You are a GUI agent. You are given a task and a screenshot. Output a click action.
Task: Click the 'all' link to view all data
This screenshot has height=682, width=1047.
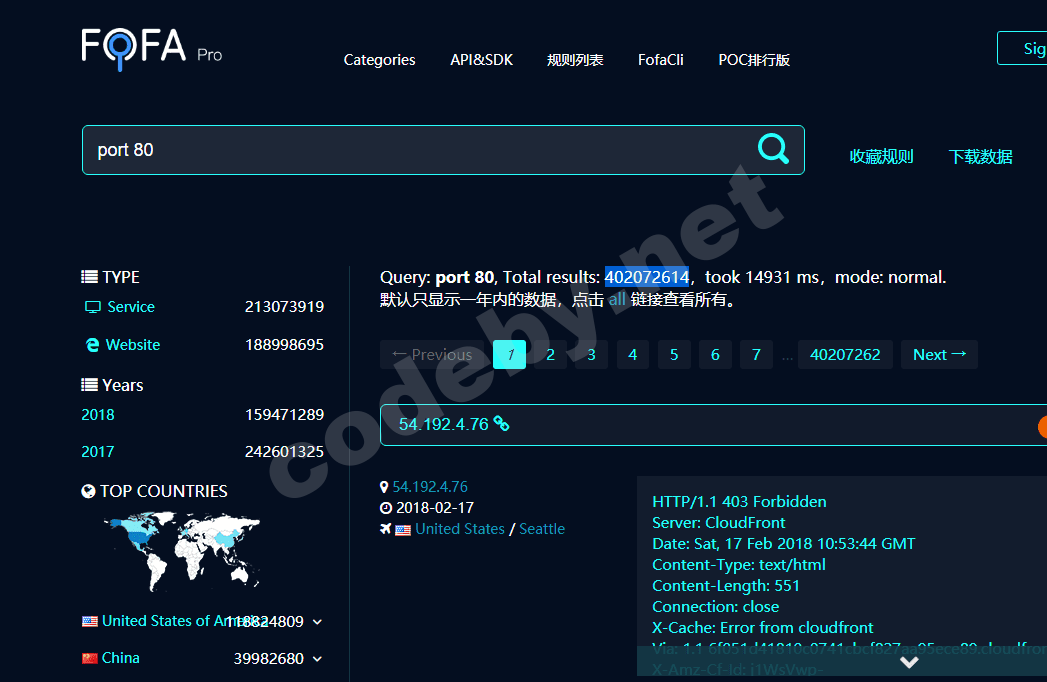(x=617, y=299)
